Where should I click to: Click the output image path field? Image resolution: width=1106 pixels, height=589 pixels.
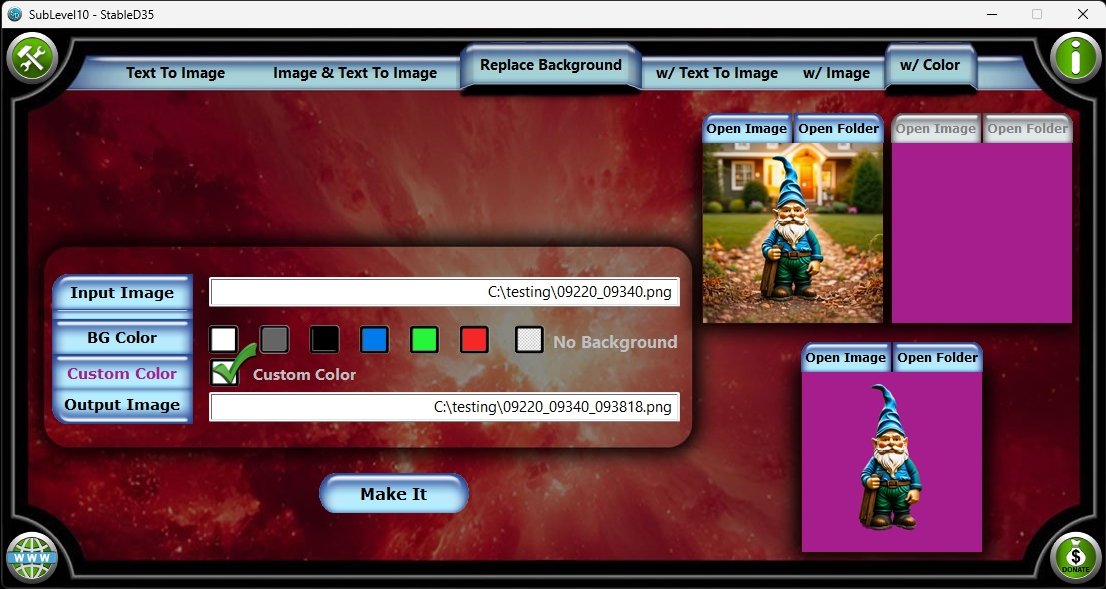(444, 407)
